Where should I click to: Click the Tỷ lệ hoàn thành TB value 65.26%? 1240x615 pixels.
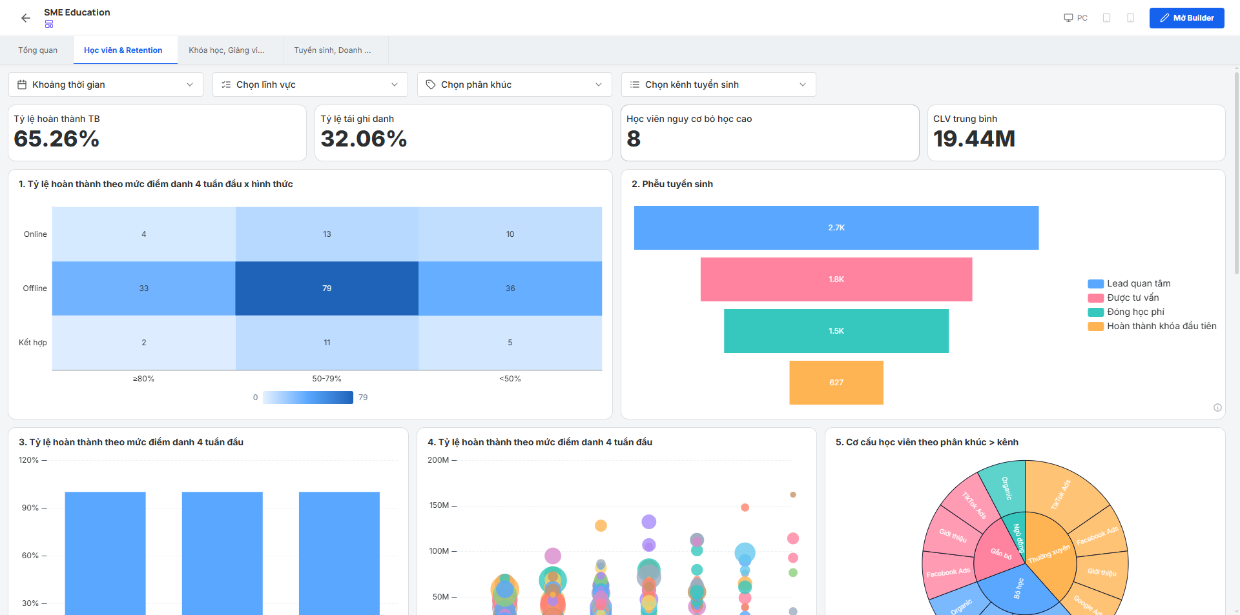tap(57, 139)
